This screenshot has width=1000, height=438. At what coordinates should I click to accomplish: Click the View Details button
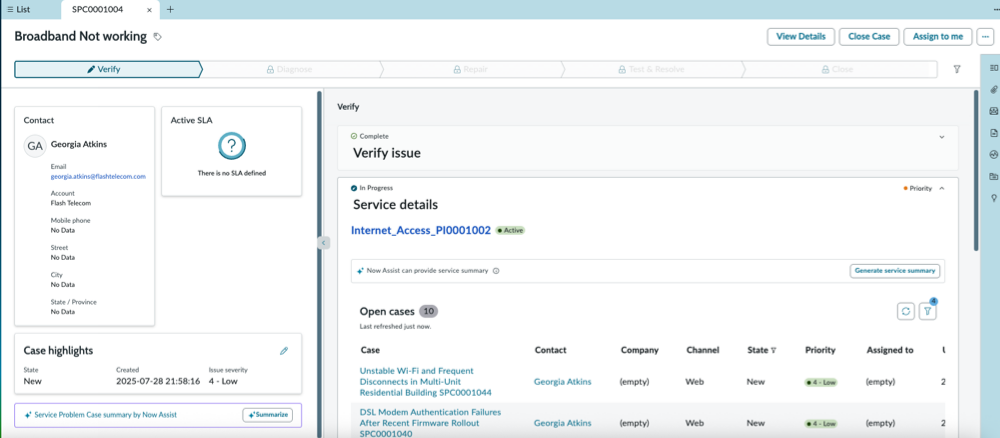point(800,36)
